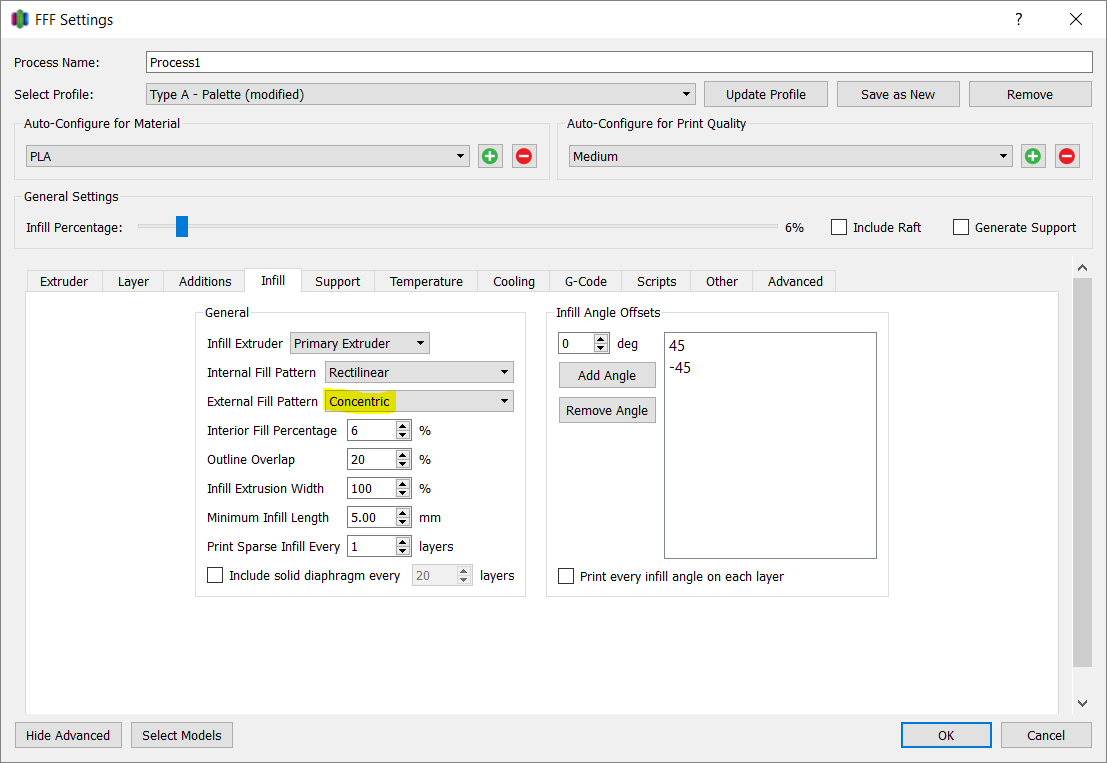1107x763 pixels.
Task: Increase Infill Extrusion Width with up arrow
Action: pyautogui.click(x=403, y=483)
